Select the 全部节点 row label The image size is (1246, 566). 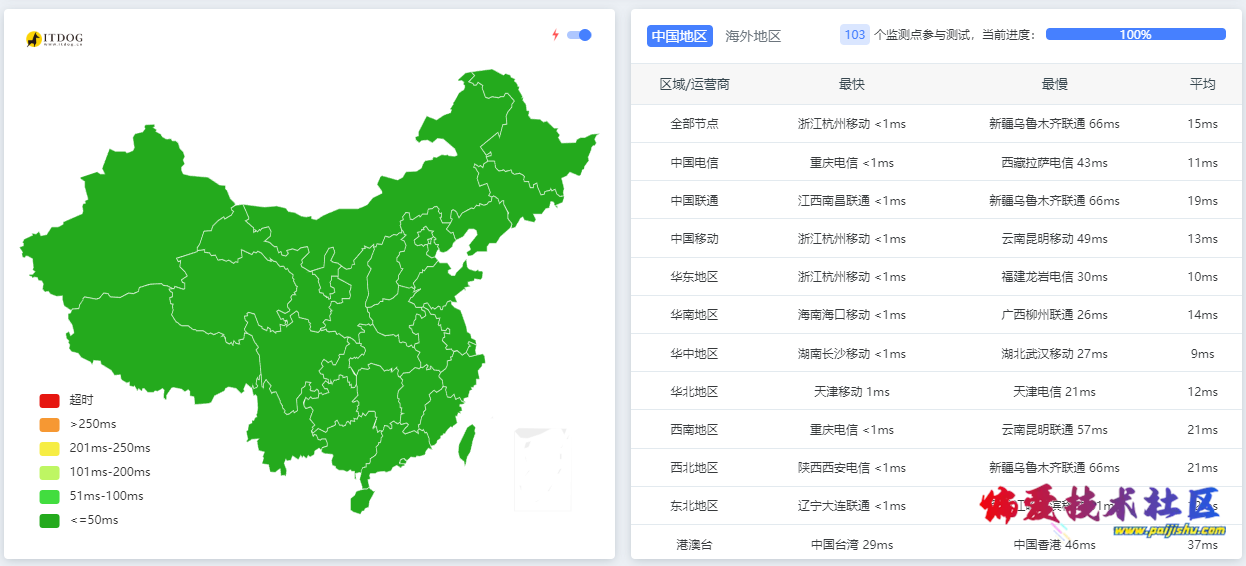pos(694,124)
